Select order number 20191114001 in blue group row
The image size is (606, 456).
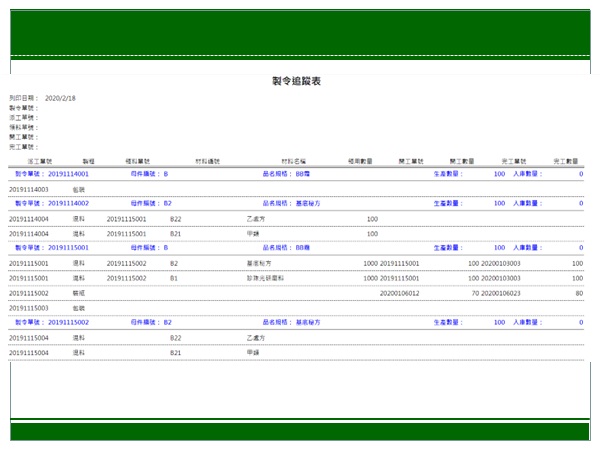coord(68,174)
